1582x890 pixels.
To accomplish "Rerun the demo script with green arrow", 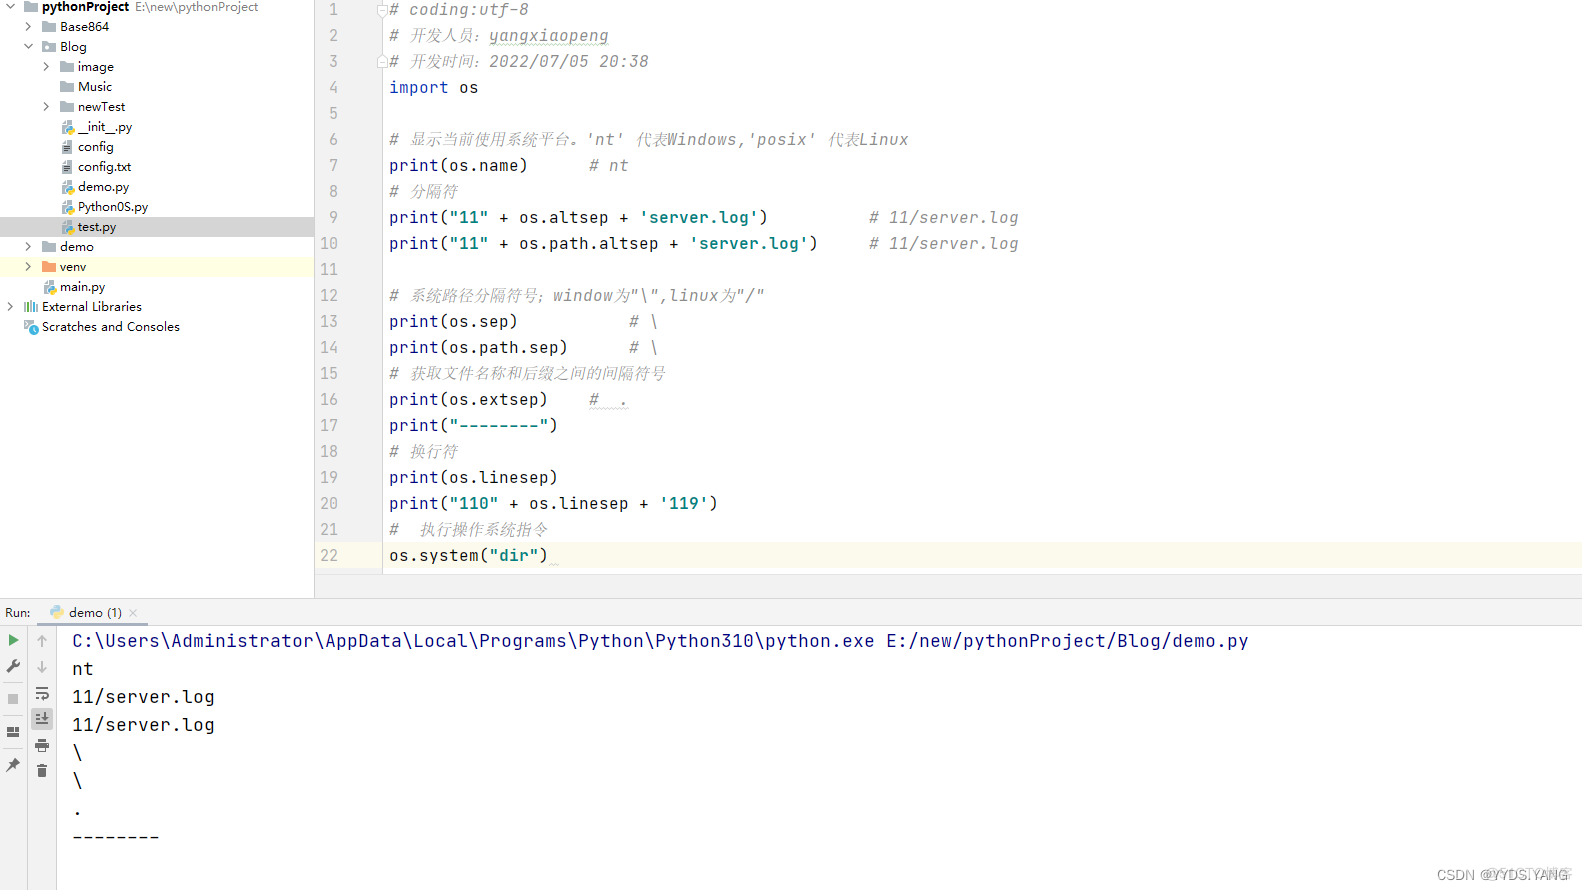I will [13, 640].
